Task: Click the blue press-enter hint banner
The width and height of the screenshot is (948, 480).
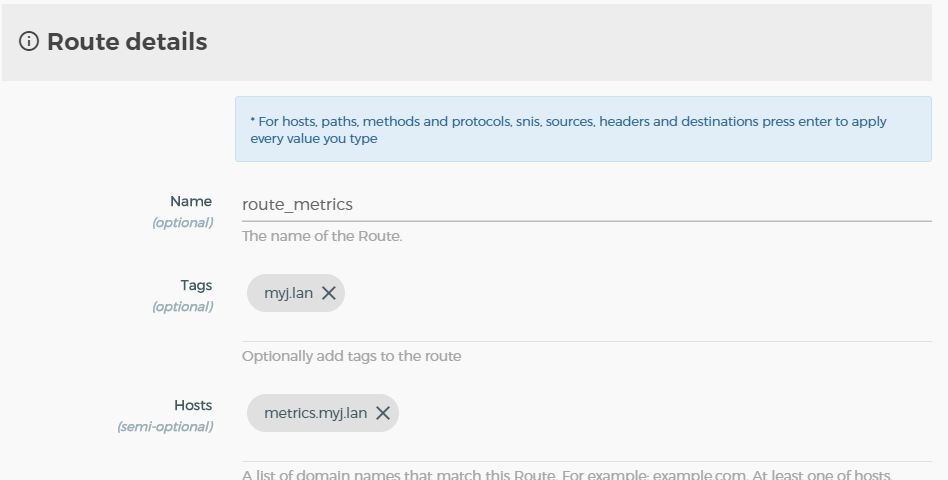Action: pyautogui.click(x=583, y=129)
